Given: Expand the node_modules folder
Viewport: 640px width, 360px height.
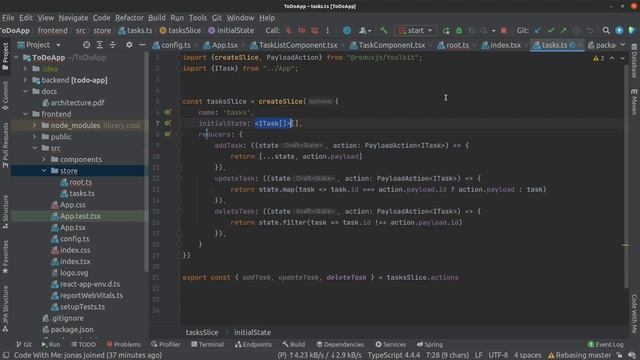Looking at the screenshot, I should click(x=35, y=125).
